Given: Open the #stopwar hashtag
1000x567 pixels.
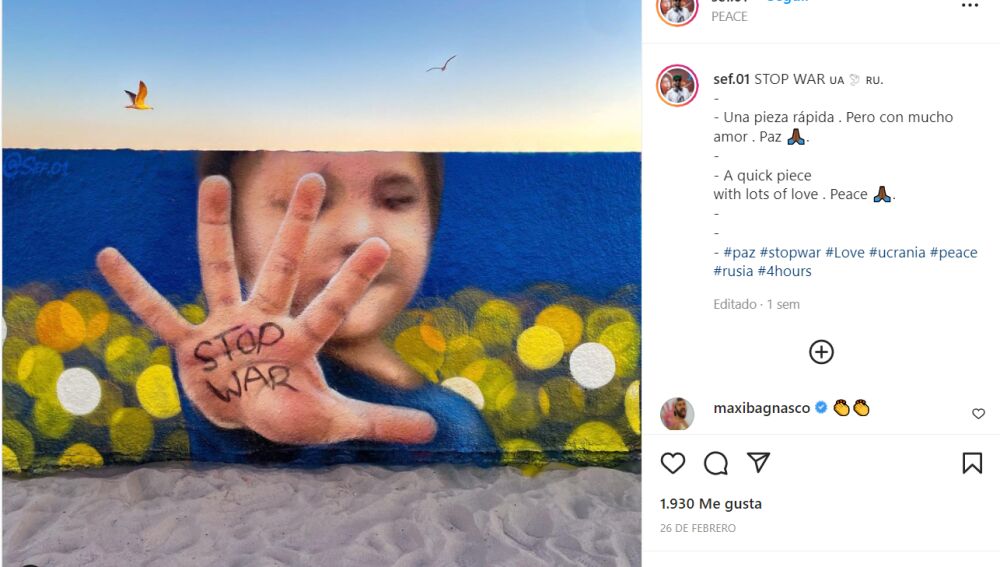Looking at the screenshot, I should pyautogui.click(x=790, y=253).
